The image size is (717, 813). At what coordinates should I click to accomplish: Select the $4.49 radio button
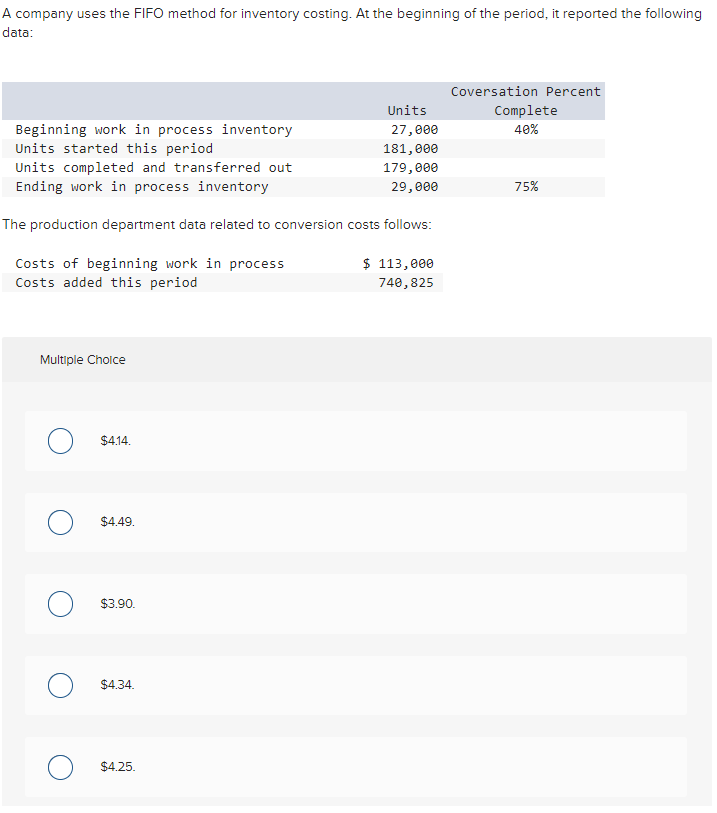pyautogui.click(x=60, y=522)
